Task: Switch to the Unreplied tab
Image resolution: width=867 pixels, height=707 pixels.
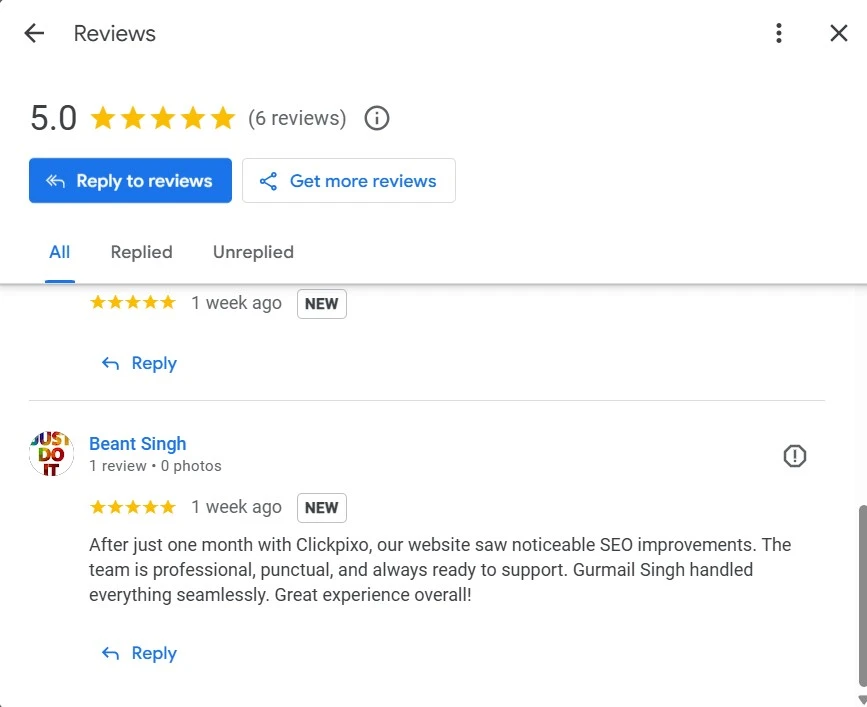Action: (253, 253)
